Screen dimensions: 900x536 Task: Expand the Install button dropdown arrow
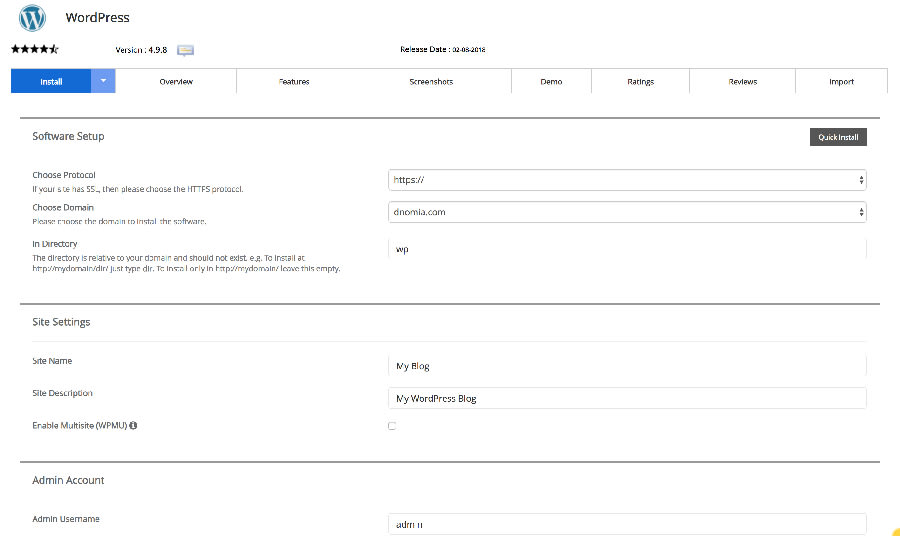103,81
